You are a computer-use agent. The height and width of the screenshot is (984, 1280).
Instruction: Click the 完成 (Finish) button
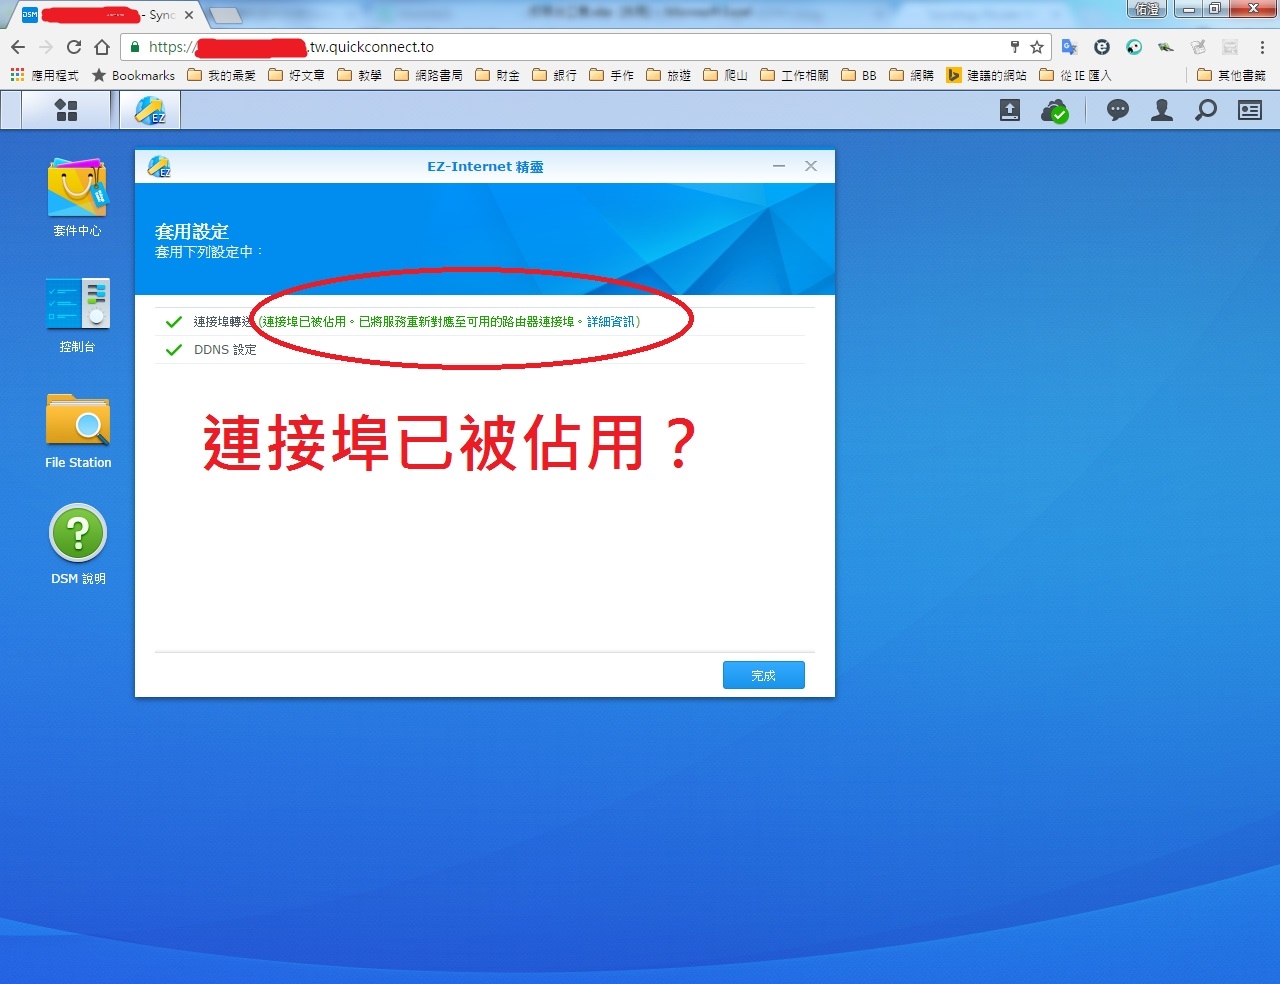click(764, 675)
